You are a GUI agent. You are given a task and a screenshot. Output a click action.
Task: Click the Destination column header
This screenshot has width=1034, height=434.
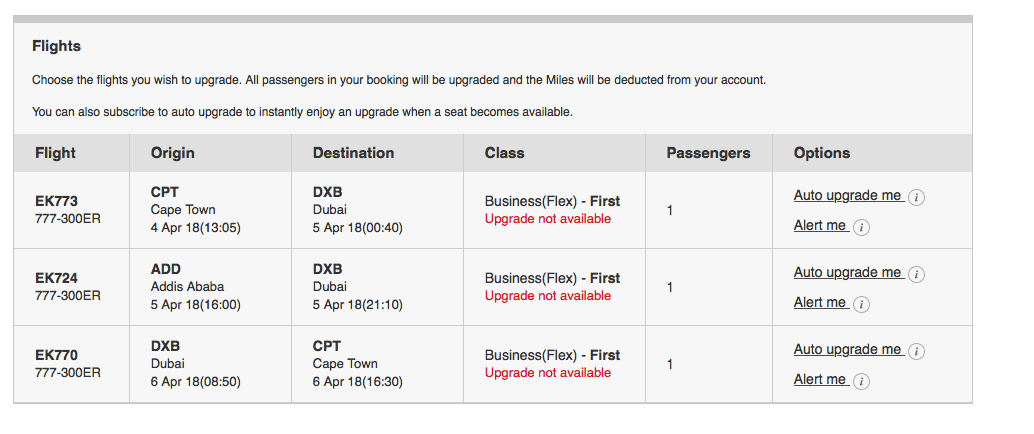353,153
